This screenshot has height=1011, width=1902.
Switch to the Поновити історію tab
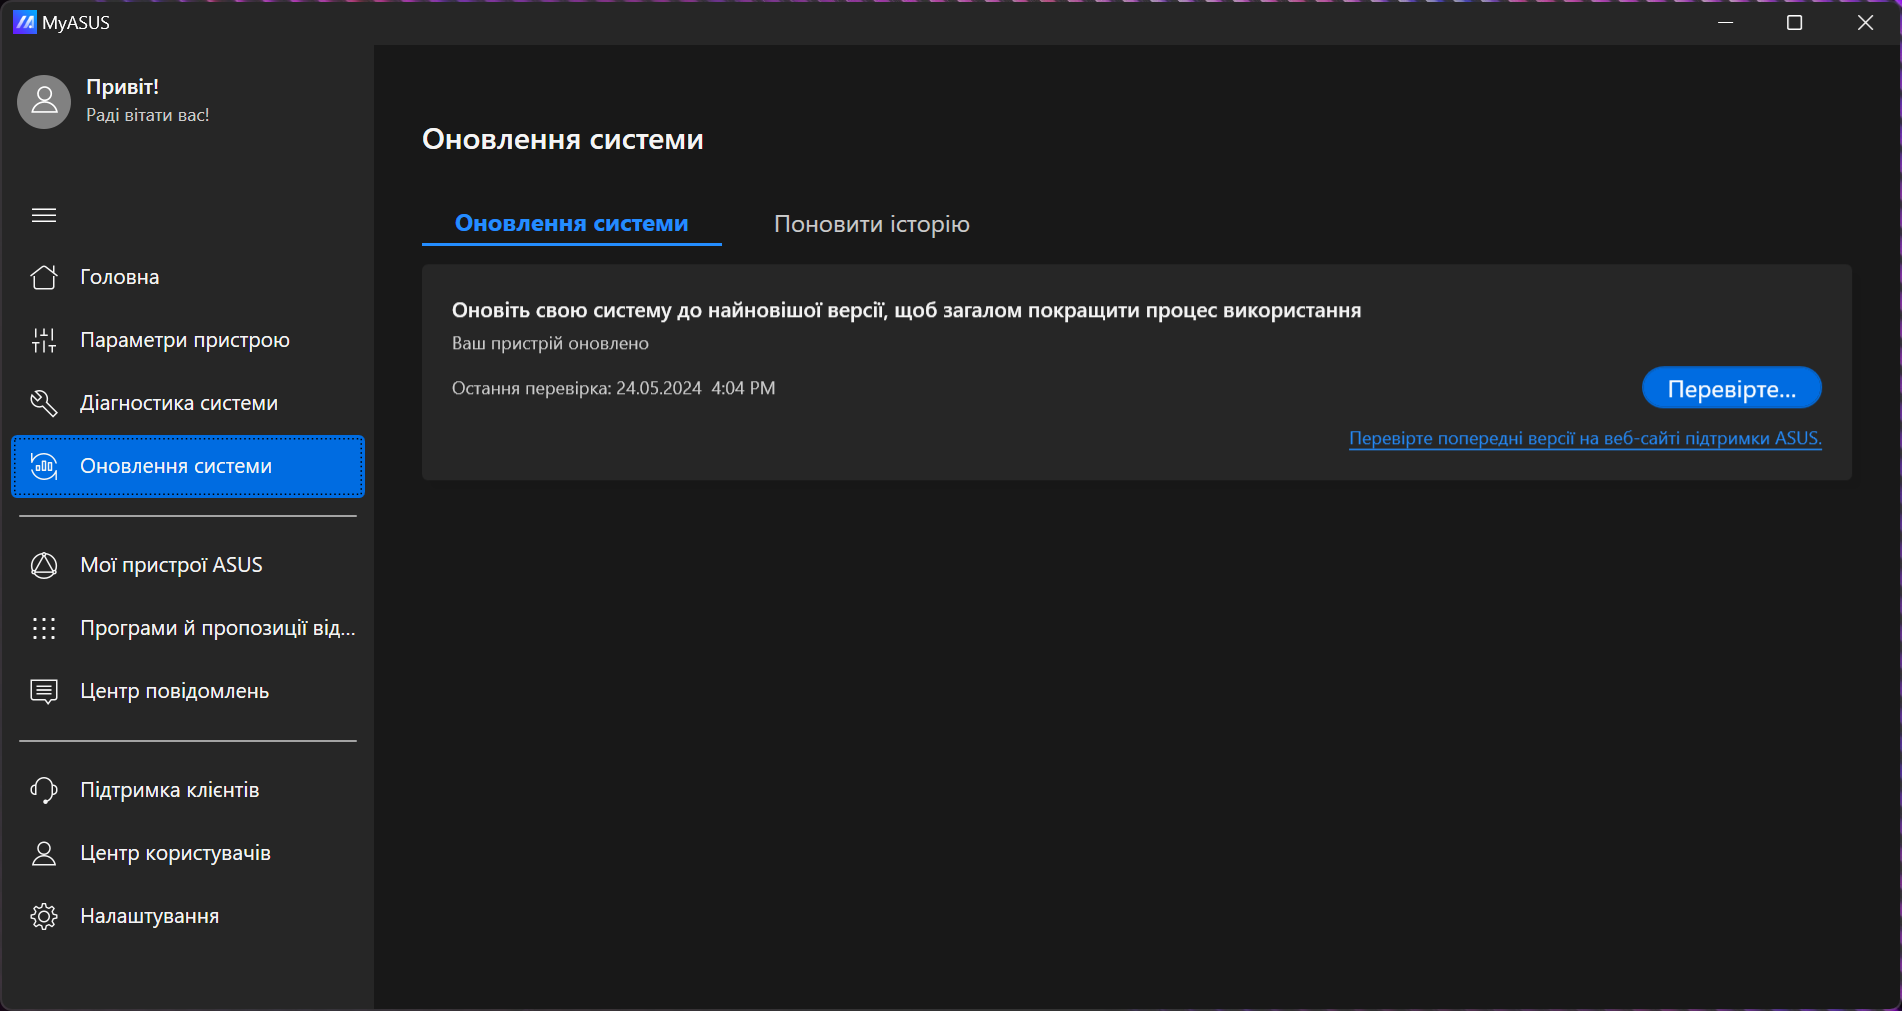pyautogui.click(x=872, y=224)
